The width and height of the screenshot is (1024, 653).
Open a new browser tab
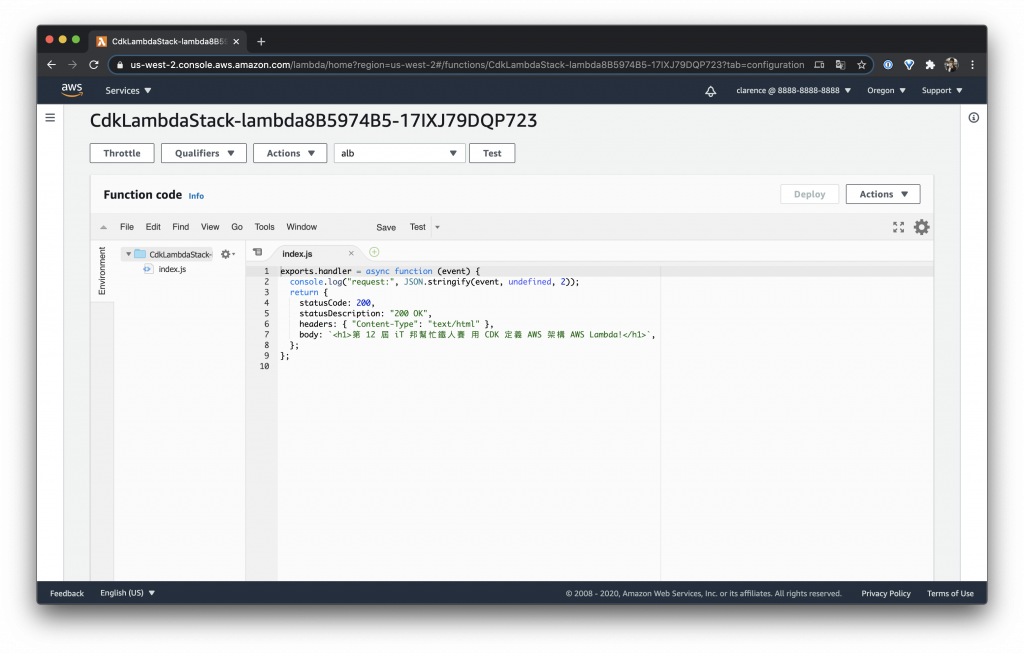(x=261, y=41)
